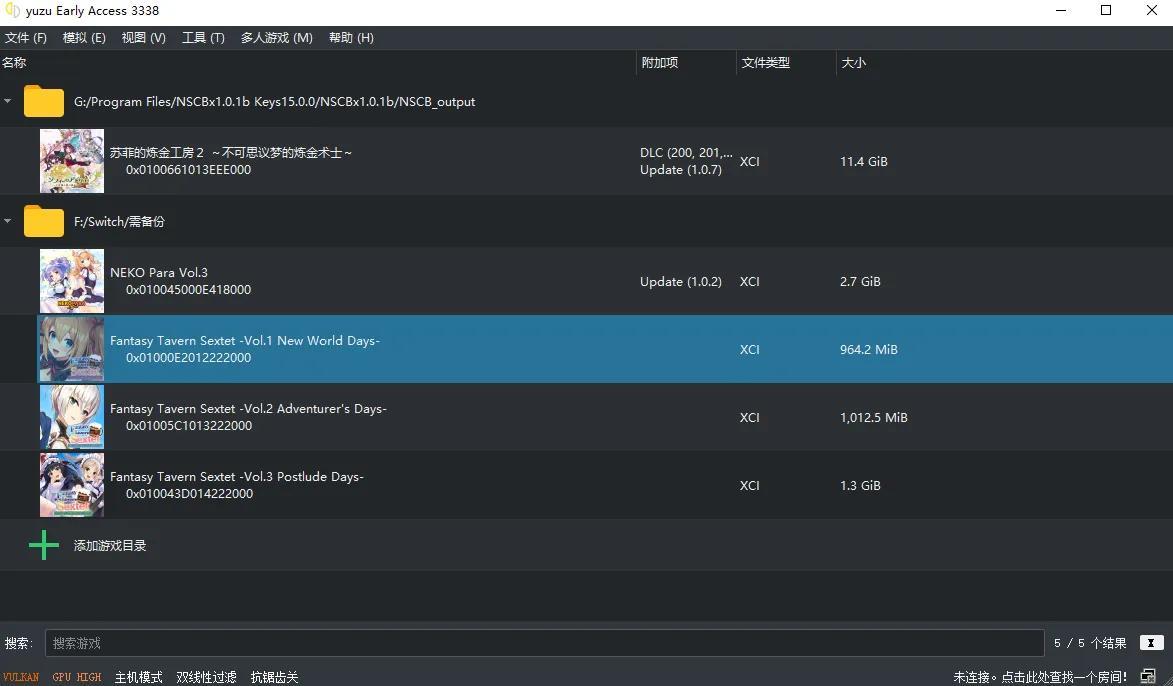Click the Update (1.0.2) add-ons cell

point(681,282)
